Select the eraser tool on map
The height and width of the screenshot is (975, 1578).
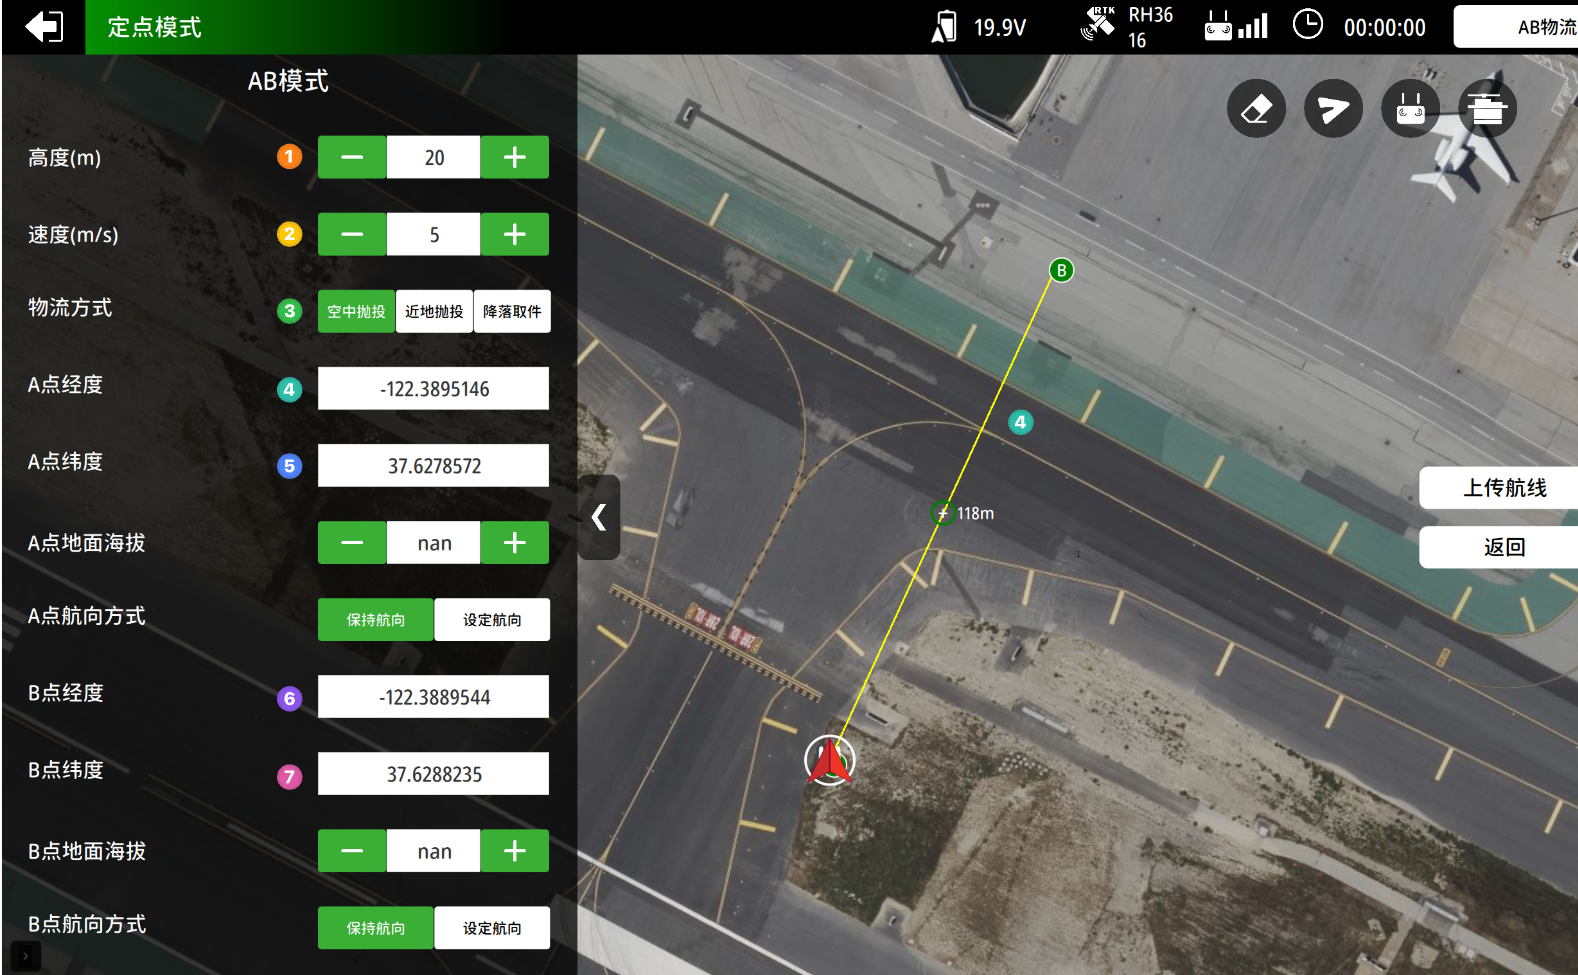1256,108
